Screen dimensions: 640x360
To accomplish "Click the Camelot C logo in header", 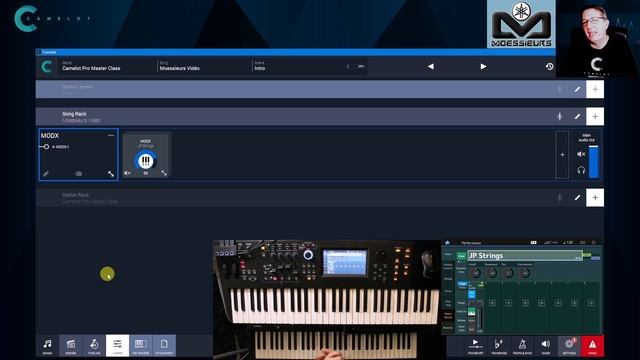I will [x=47, y=67].
